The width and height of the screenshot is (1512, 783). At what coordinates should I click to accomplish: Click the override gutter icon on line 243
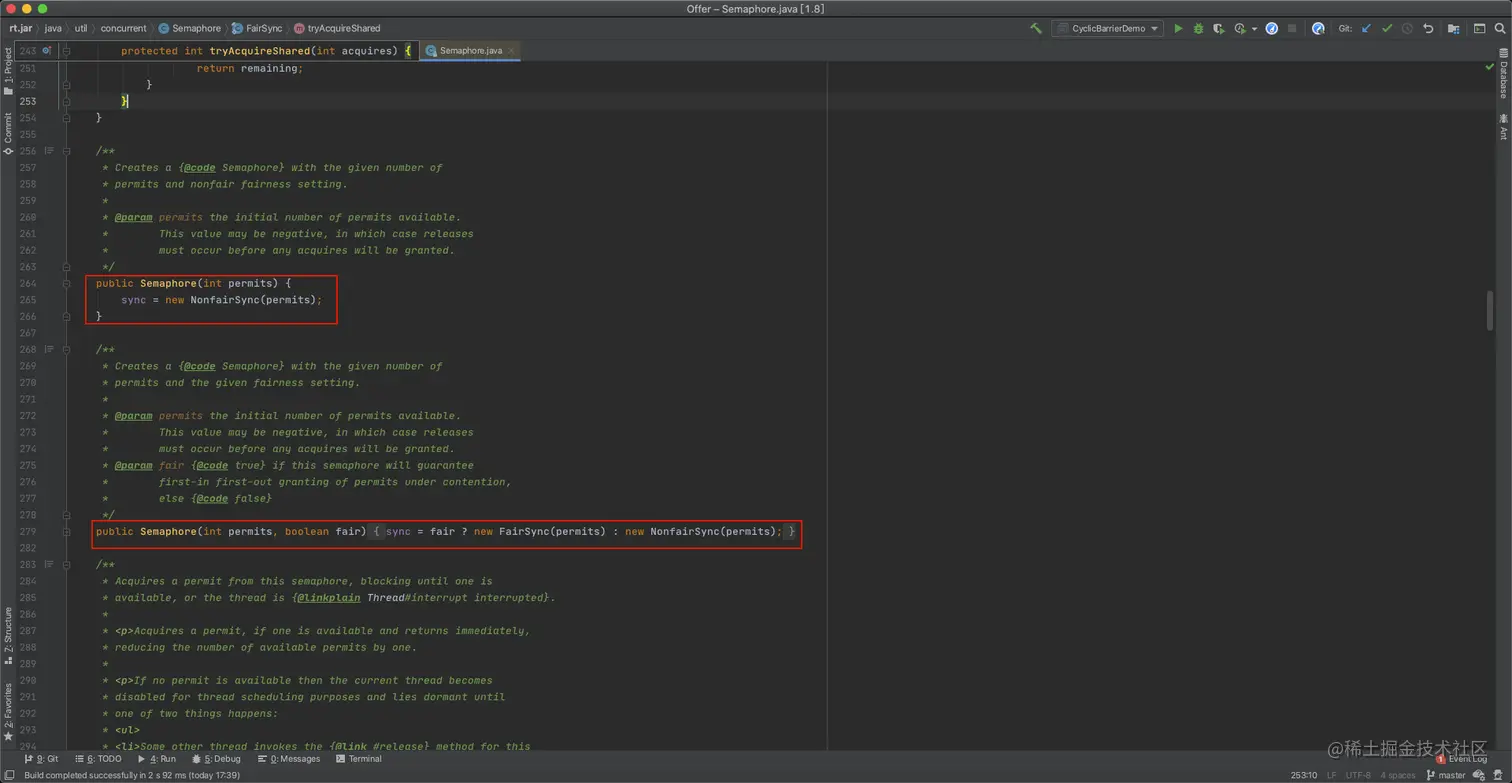[46, 50]
